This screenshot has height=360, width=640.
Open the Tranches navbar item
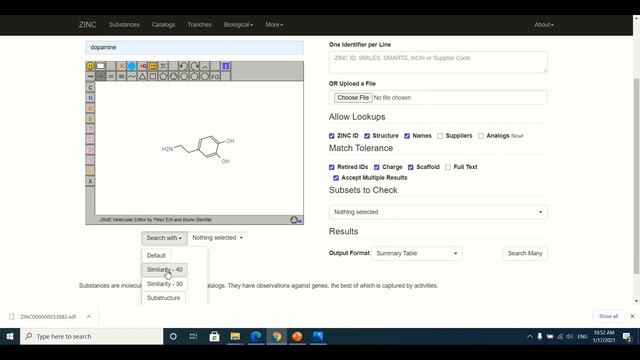tap(199, 24)
